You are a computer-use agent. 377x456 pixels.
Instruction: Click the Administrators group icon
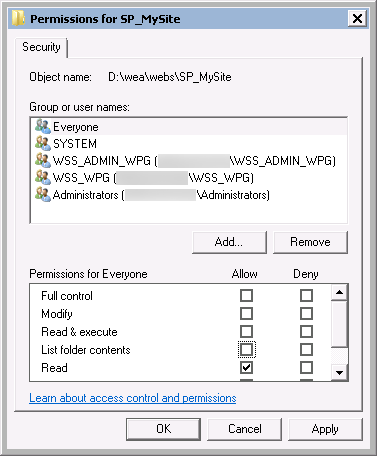tap(43, 195)
